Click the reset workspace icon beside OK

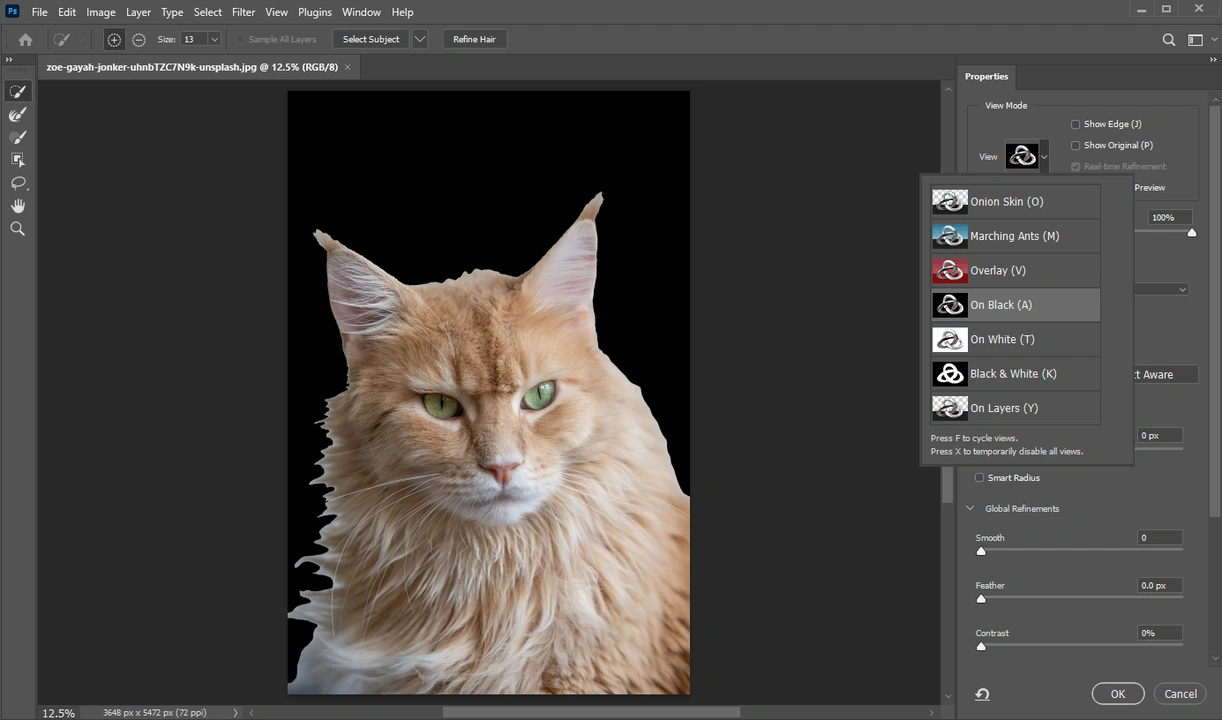982,694
